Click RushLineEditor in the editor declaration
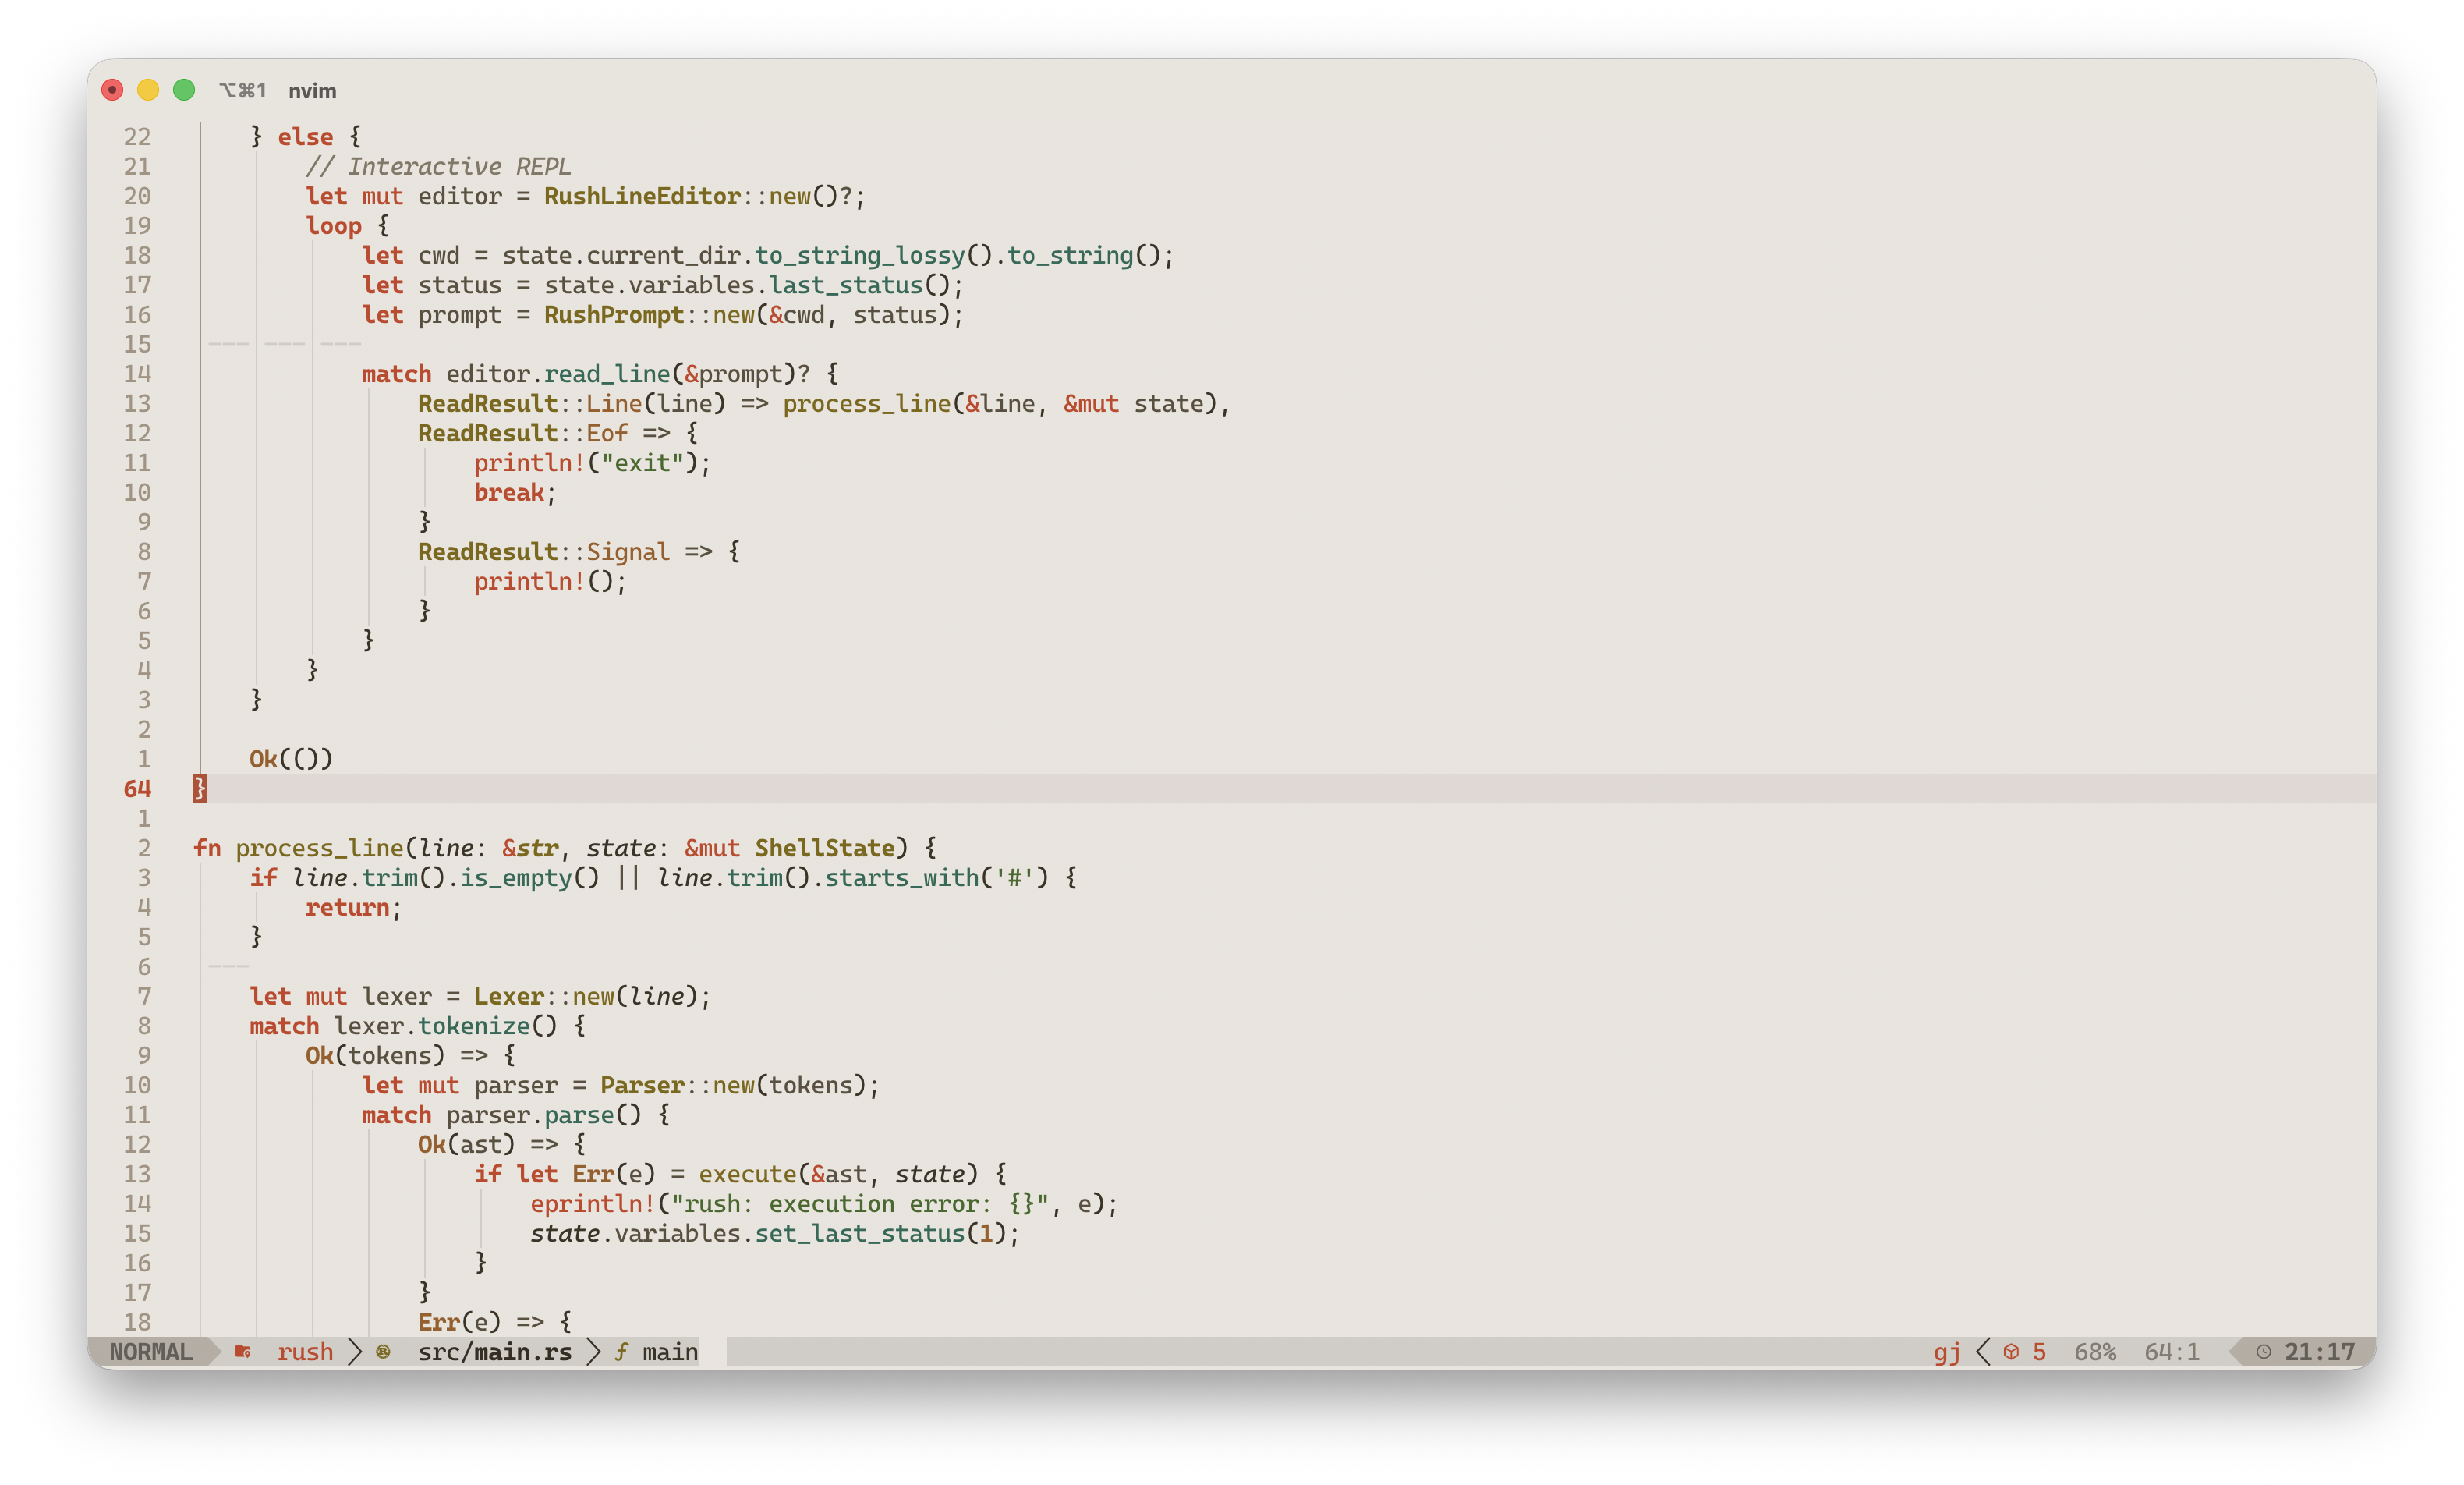Screen dimensions: 2464x1485 [642, 196]
